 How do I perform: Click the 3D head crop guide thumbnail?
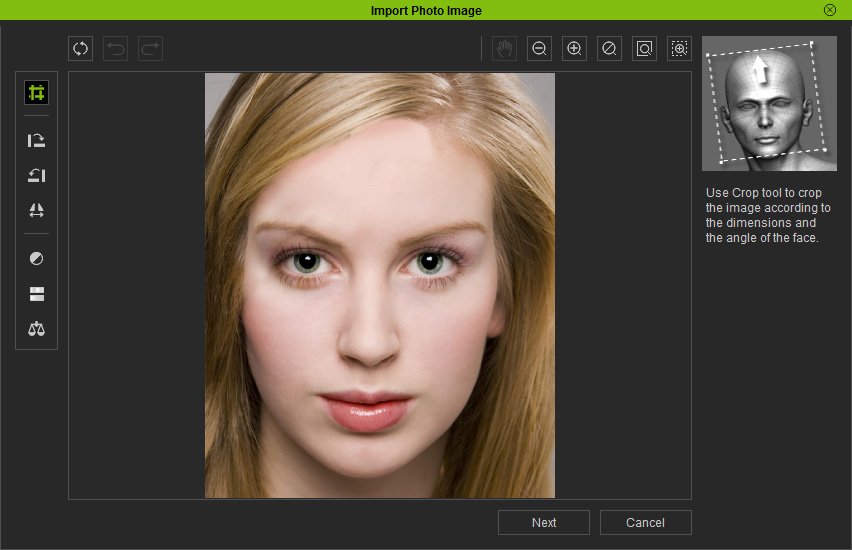point(769,103)
